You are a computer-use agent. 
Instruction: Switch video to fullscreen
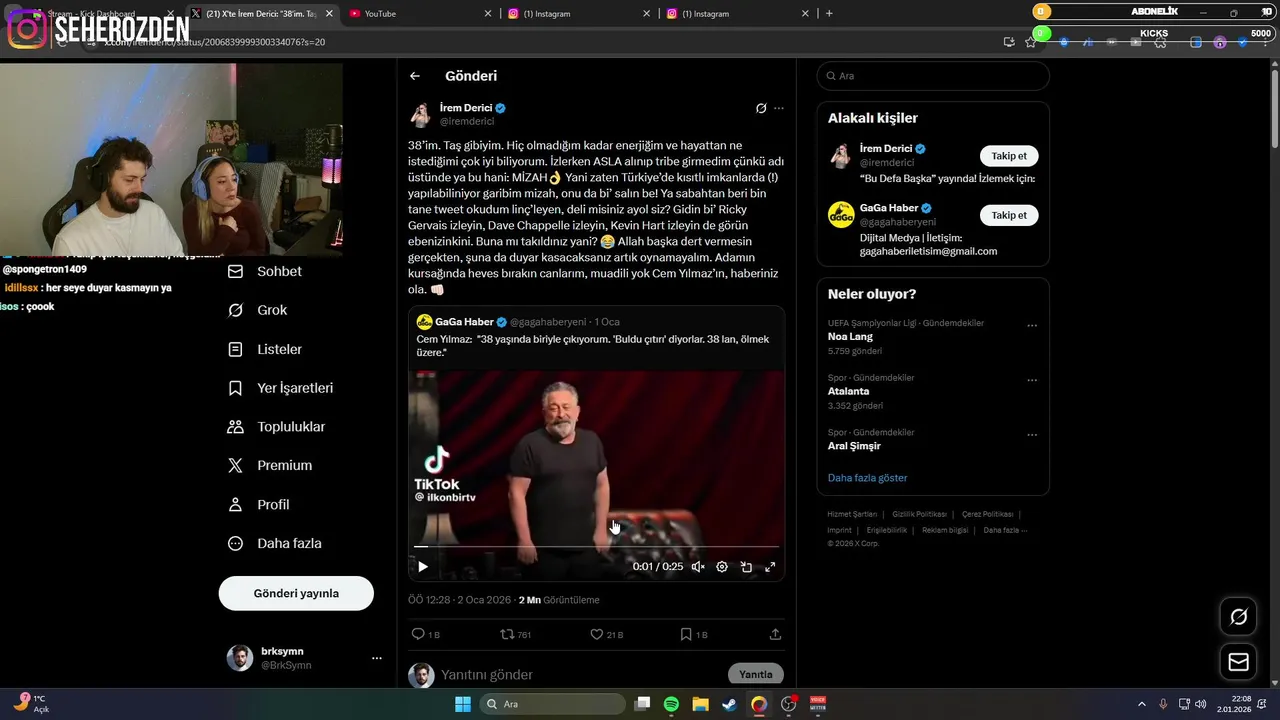[x=770, y=567]
